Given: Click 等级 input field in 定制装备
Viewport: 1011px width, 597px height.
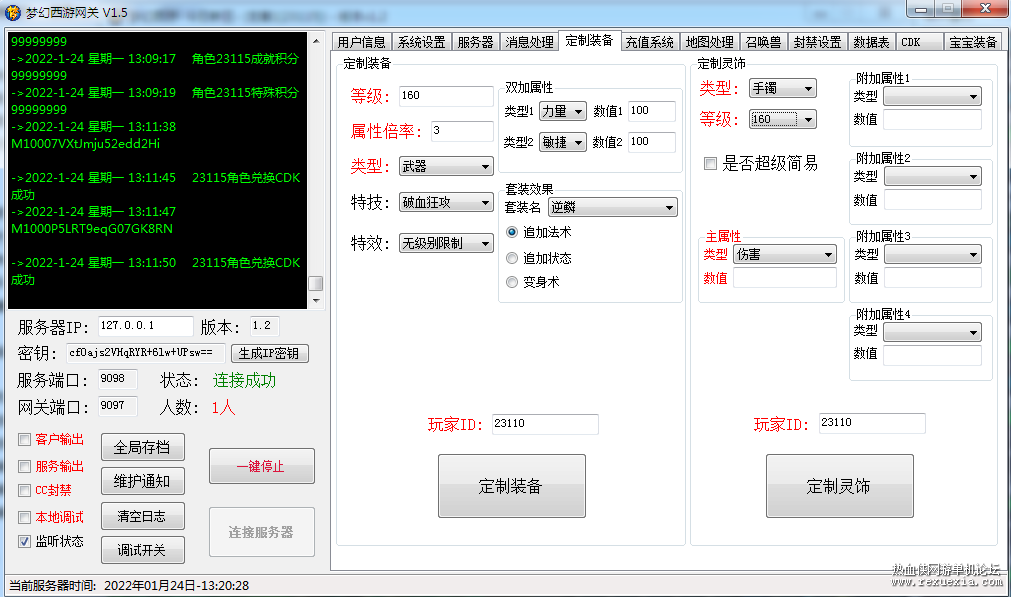Looking at the screenshot, I should click(x=446, y=96).
